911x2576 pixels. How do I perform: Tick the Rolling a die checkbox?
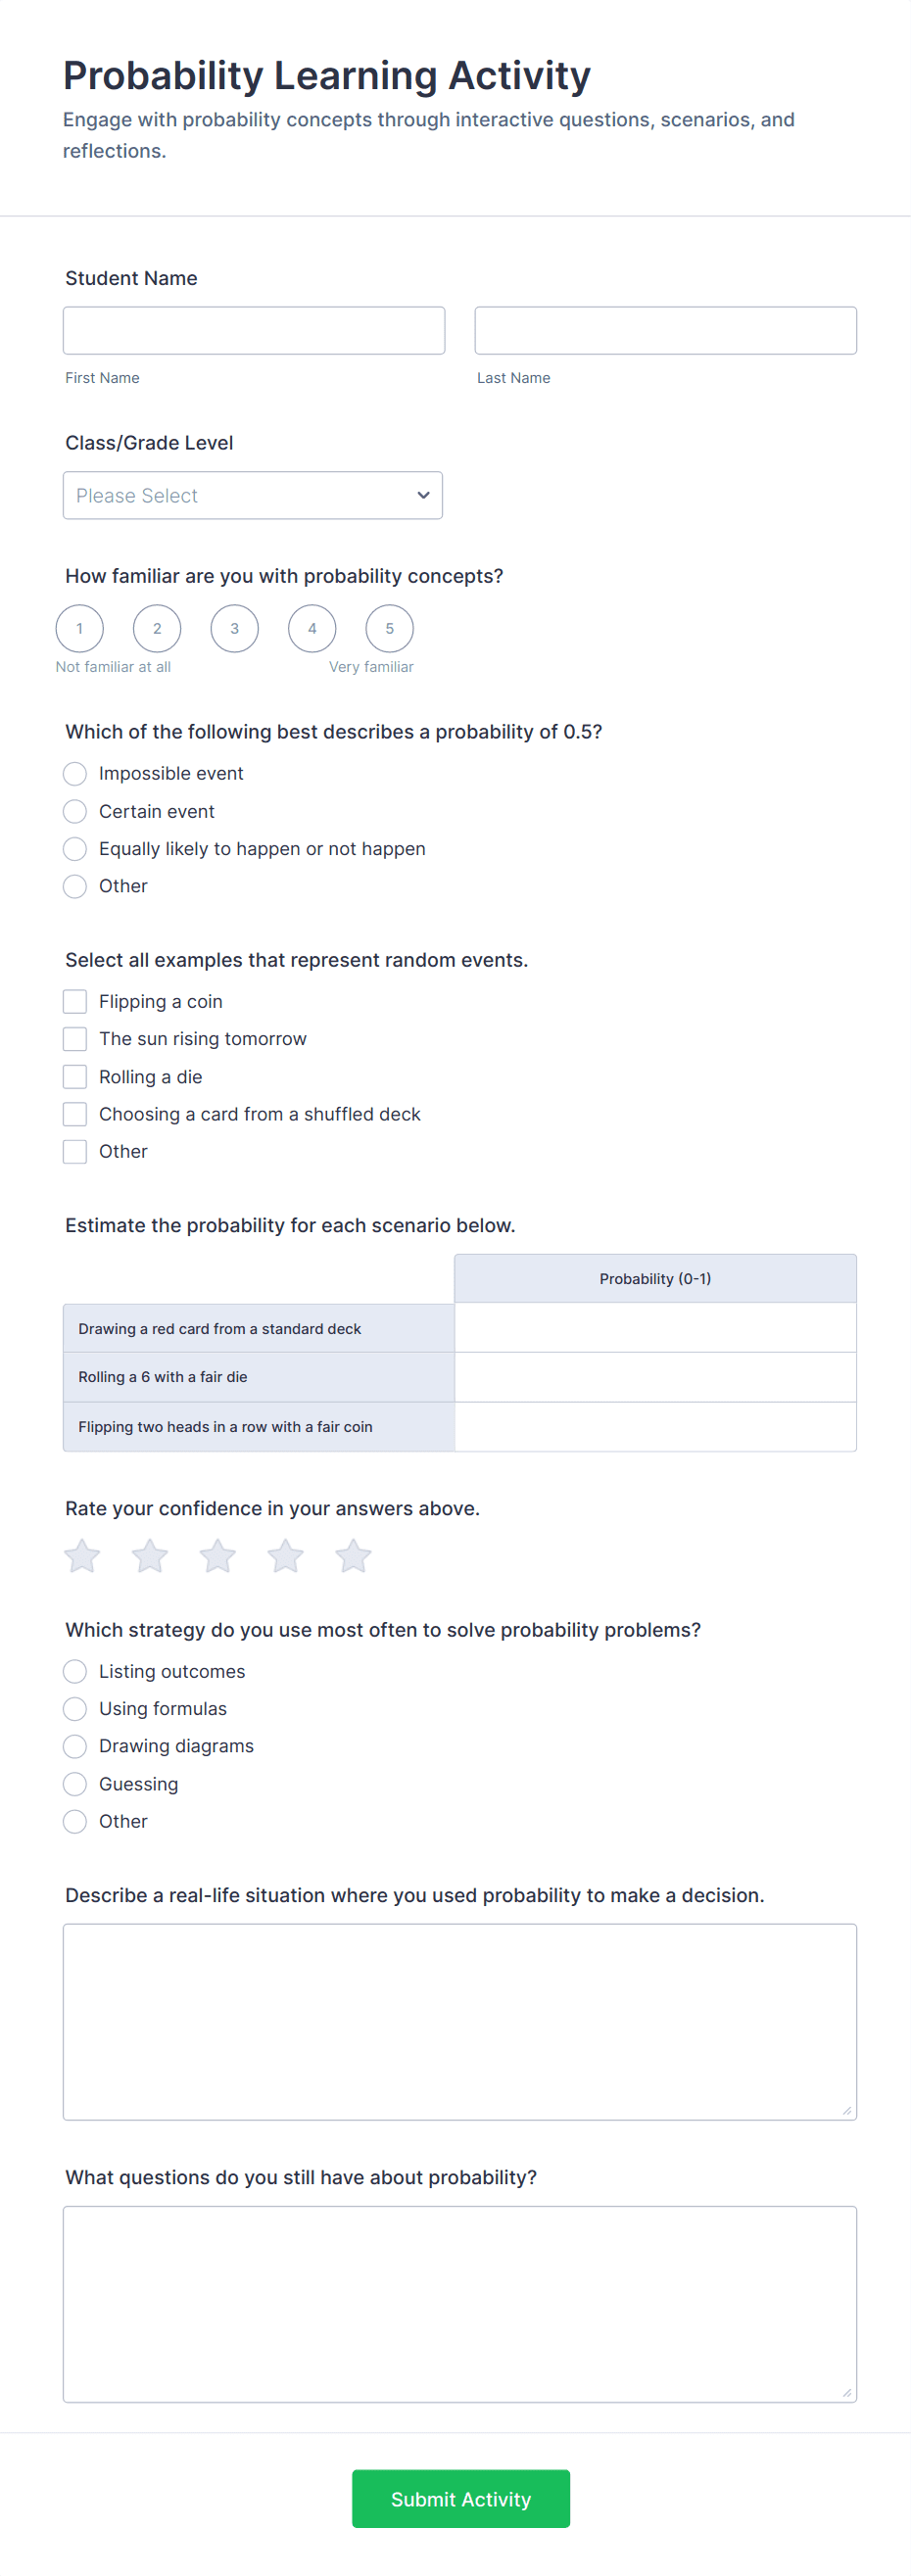tap(75, 1077)
